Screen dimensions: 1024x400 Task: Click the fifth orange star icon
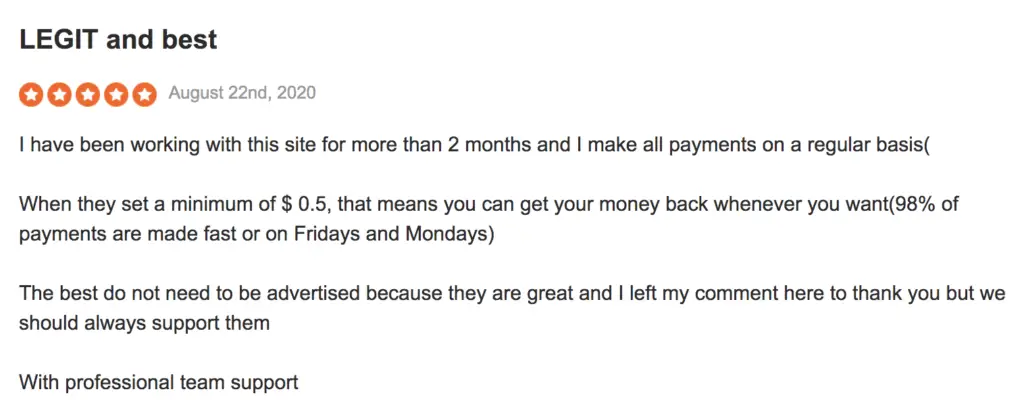pos(144,94)
